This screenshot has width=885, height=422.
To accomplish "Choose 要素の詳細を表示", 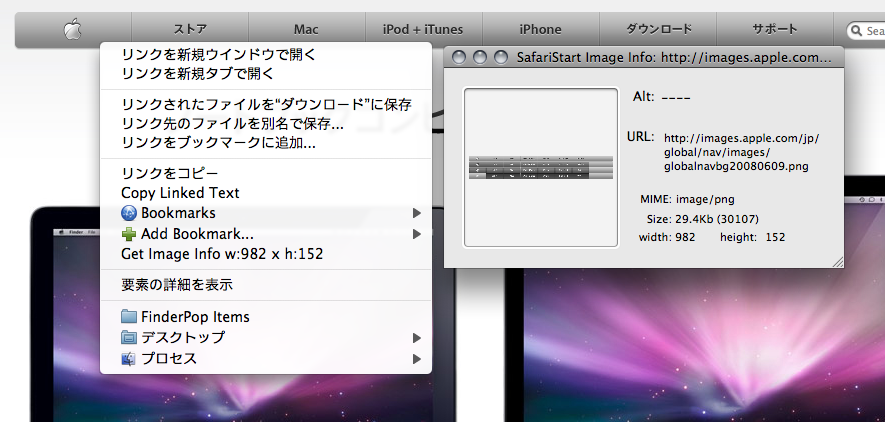I will [265, 285].
